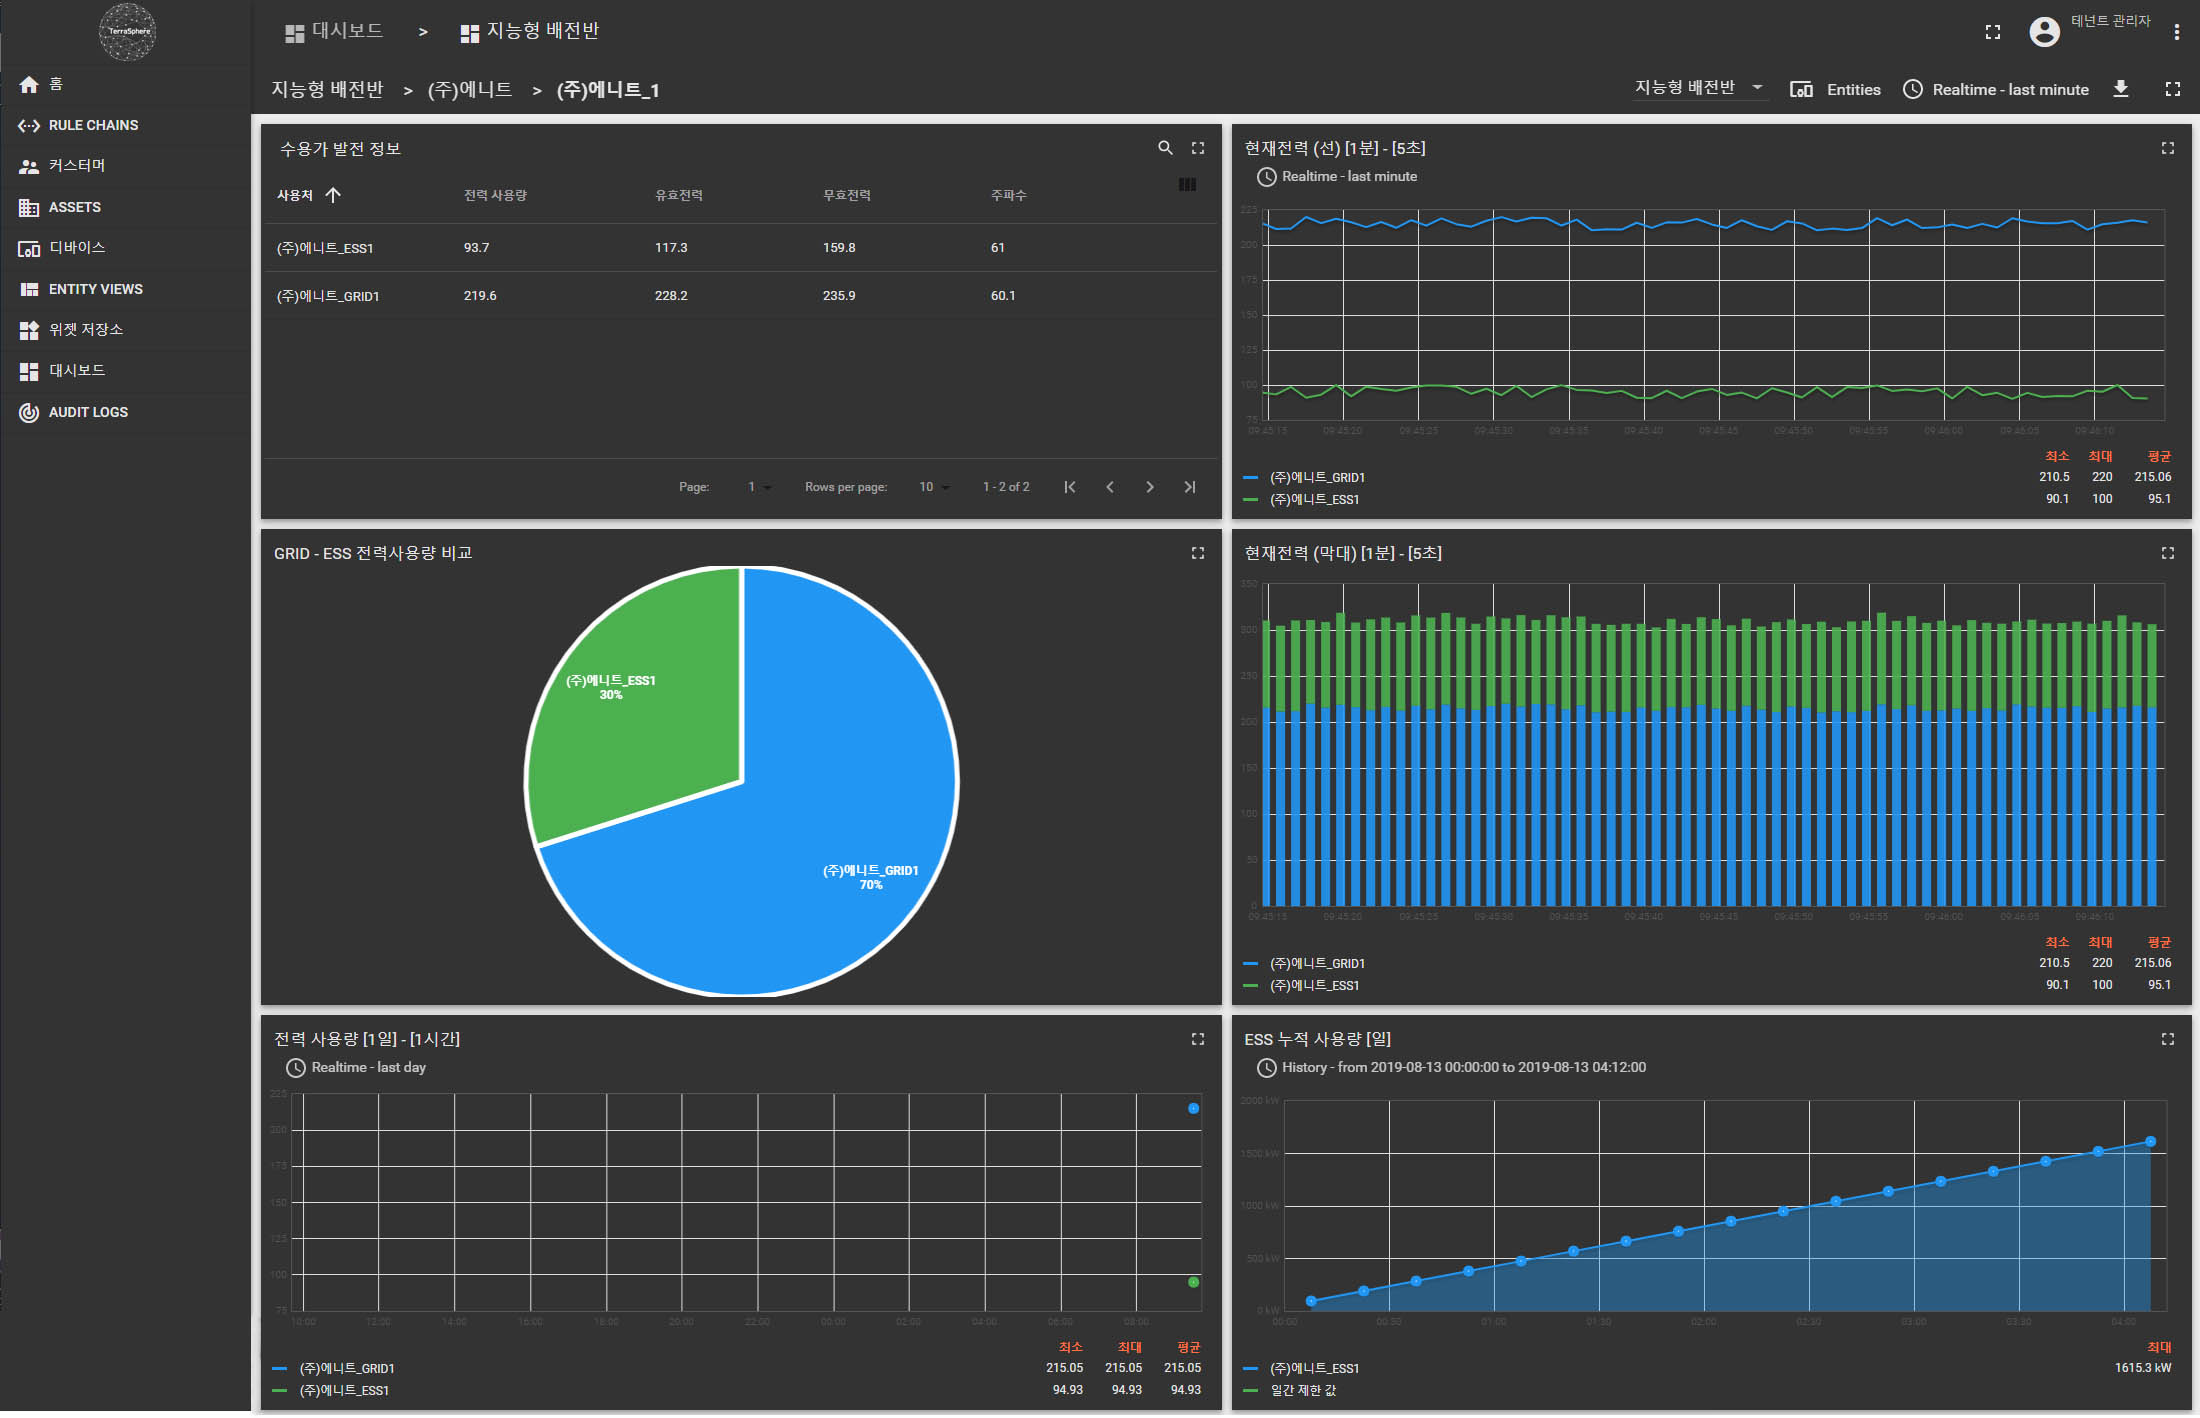
Task: Click the 지능형 배전반 breadcrumb in top bar
Action: 529,32
